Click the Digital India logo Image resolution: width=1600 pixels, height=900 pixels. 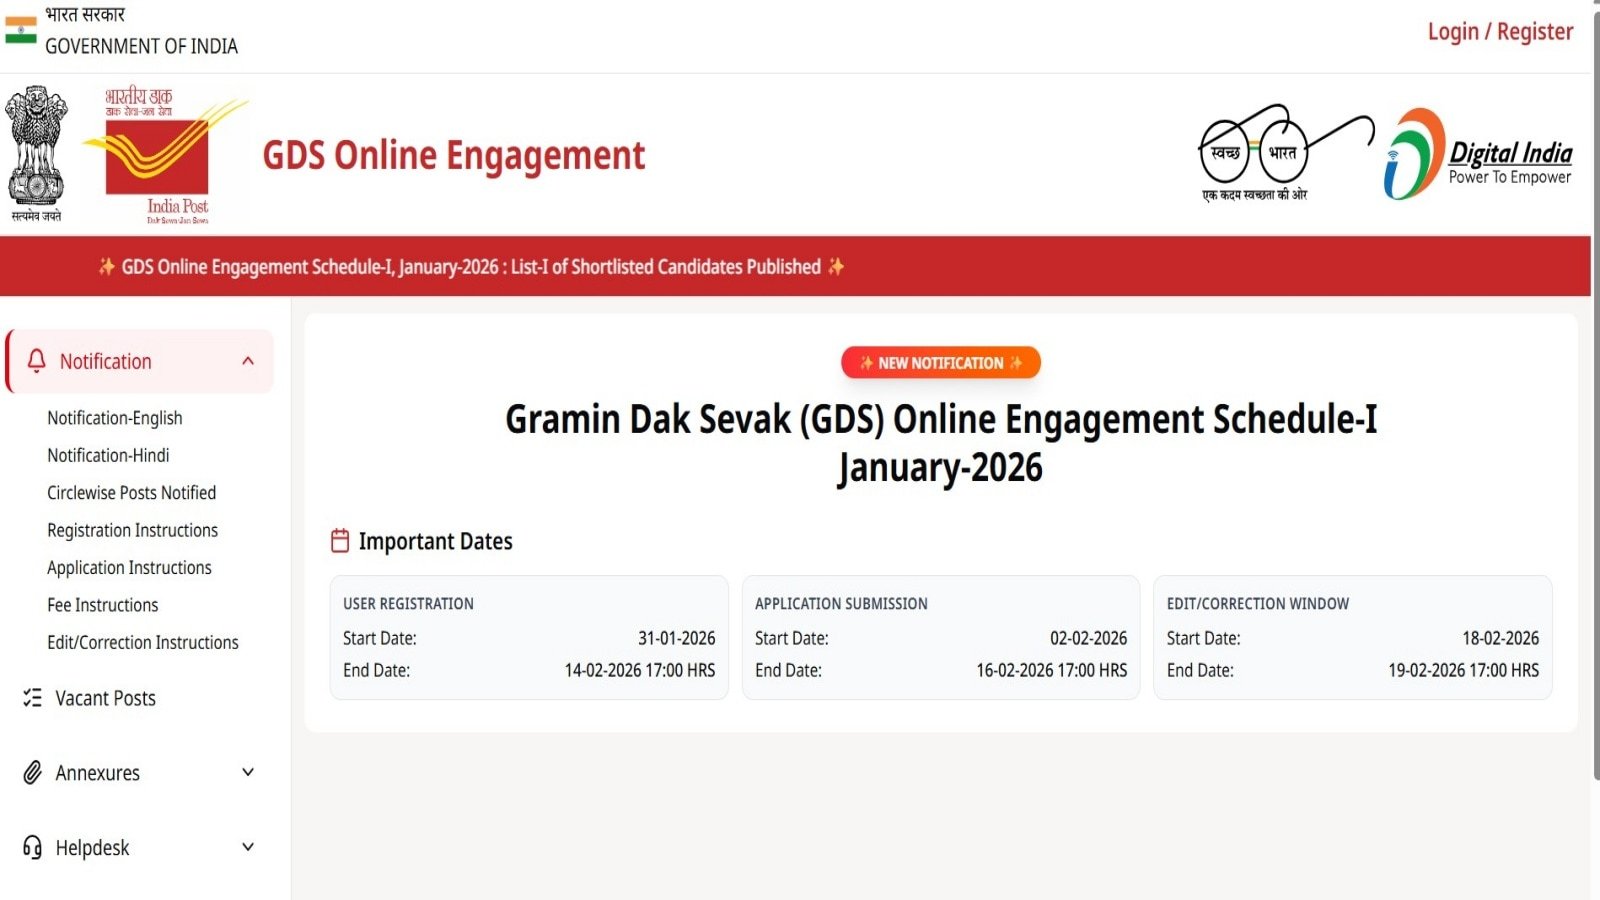point(1477,155)
